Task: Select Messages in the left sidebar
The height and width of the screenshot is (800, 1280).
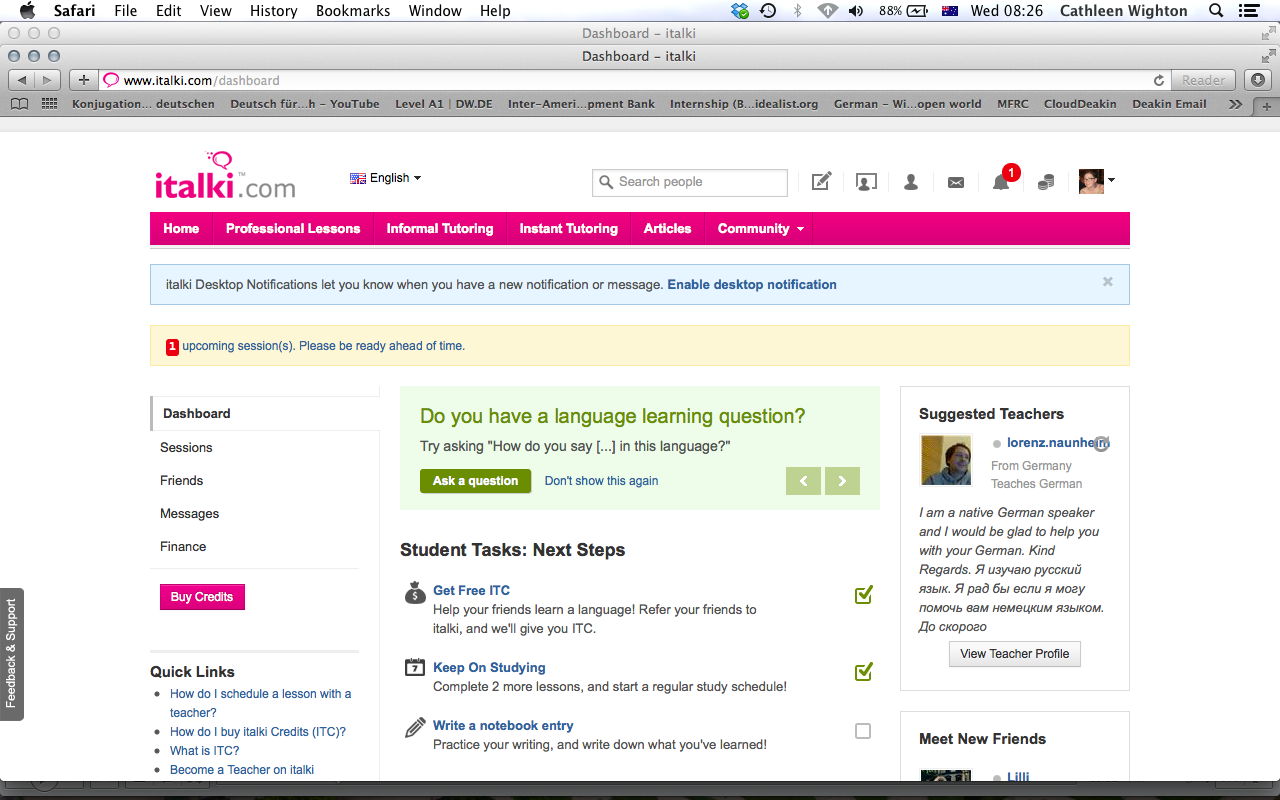Action: pyautogui.click(x=189, y=514)
